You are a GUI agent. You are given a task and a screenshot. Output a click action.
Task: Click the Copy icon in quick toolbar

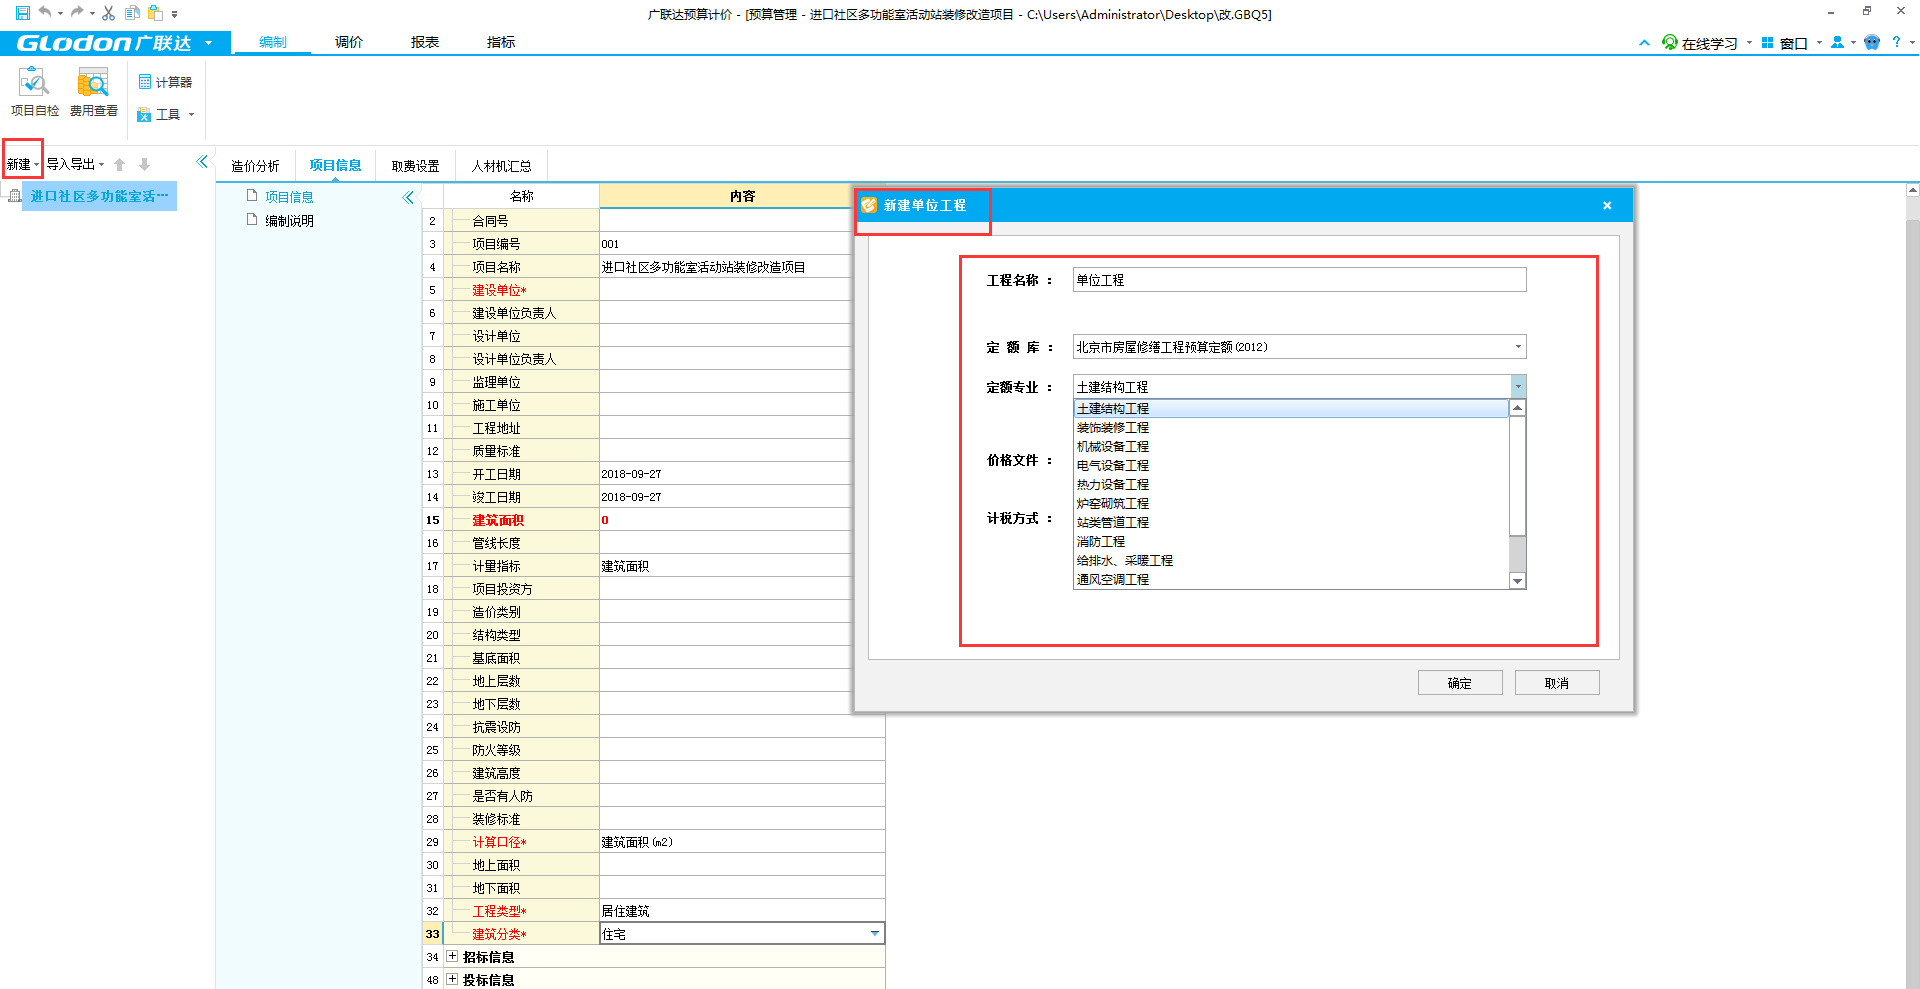tap(132, 13)
